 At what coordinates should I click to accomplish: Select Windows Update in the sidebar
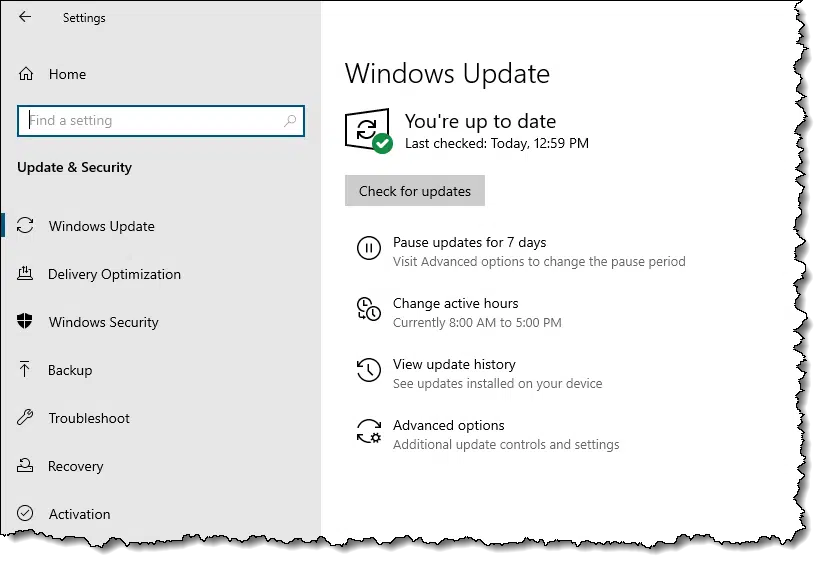102,226
